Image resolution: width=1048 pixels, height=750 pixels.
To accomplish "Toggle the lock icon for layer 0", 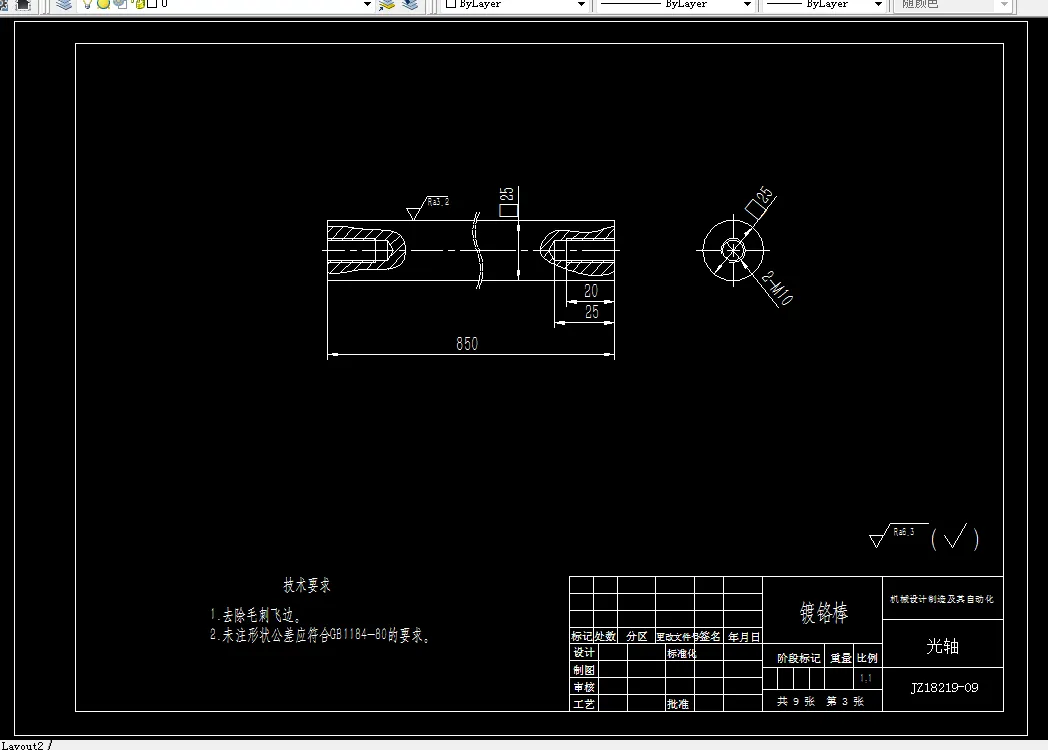I will (139, 4).
